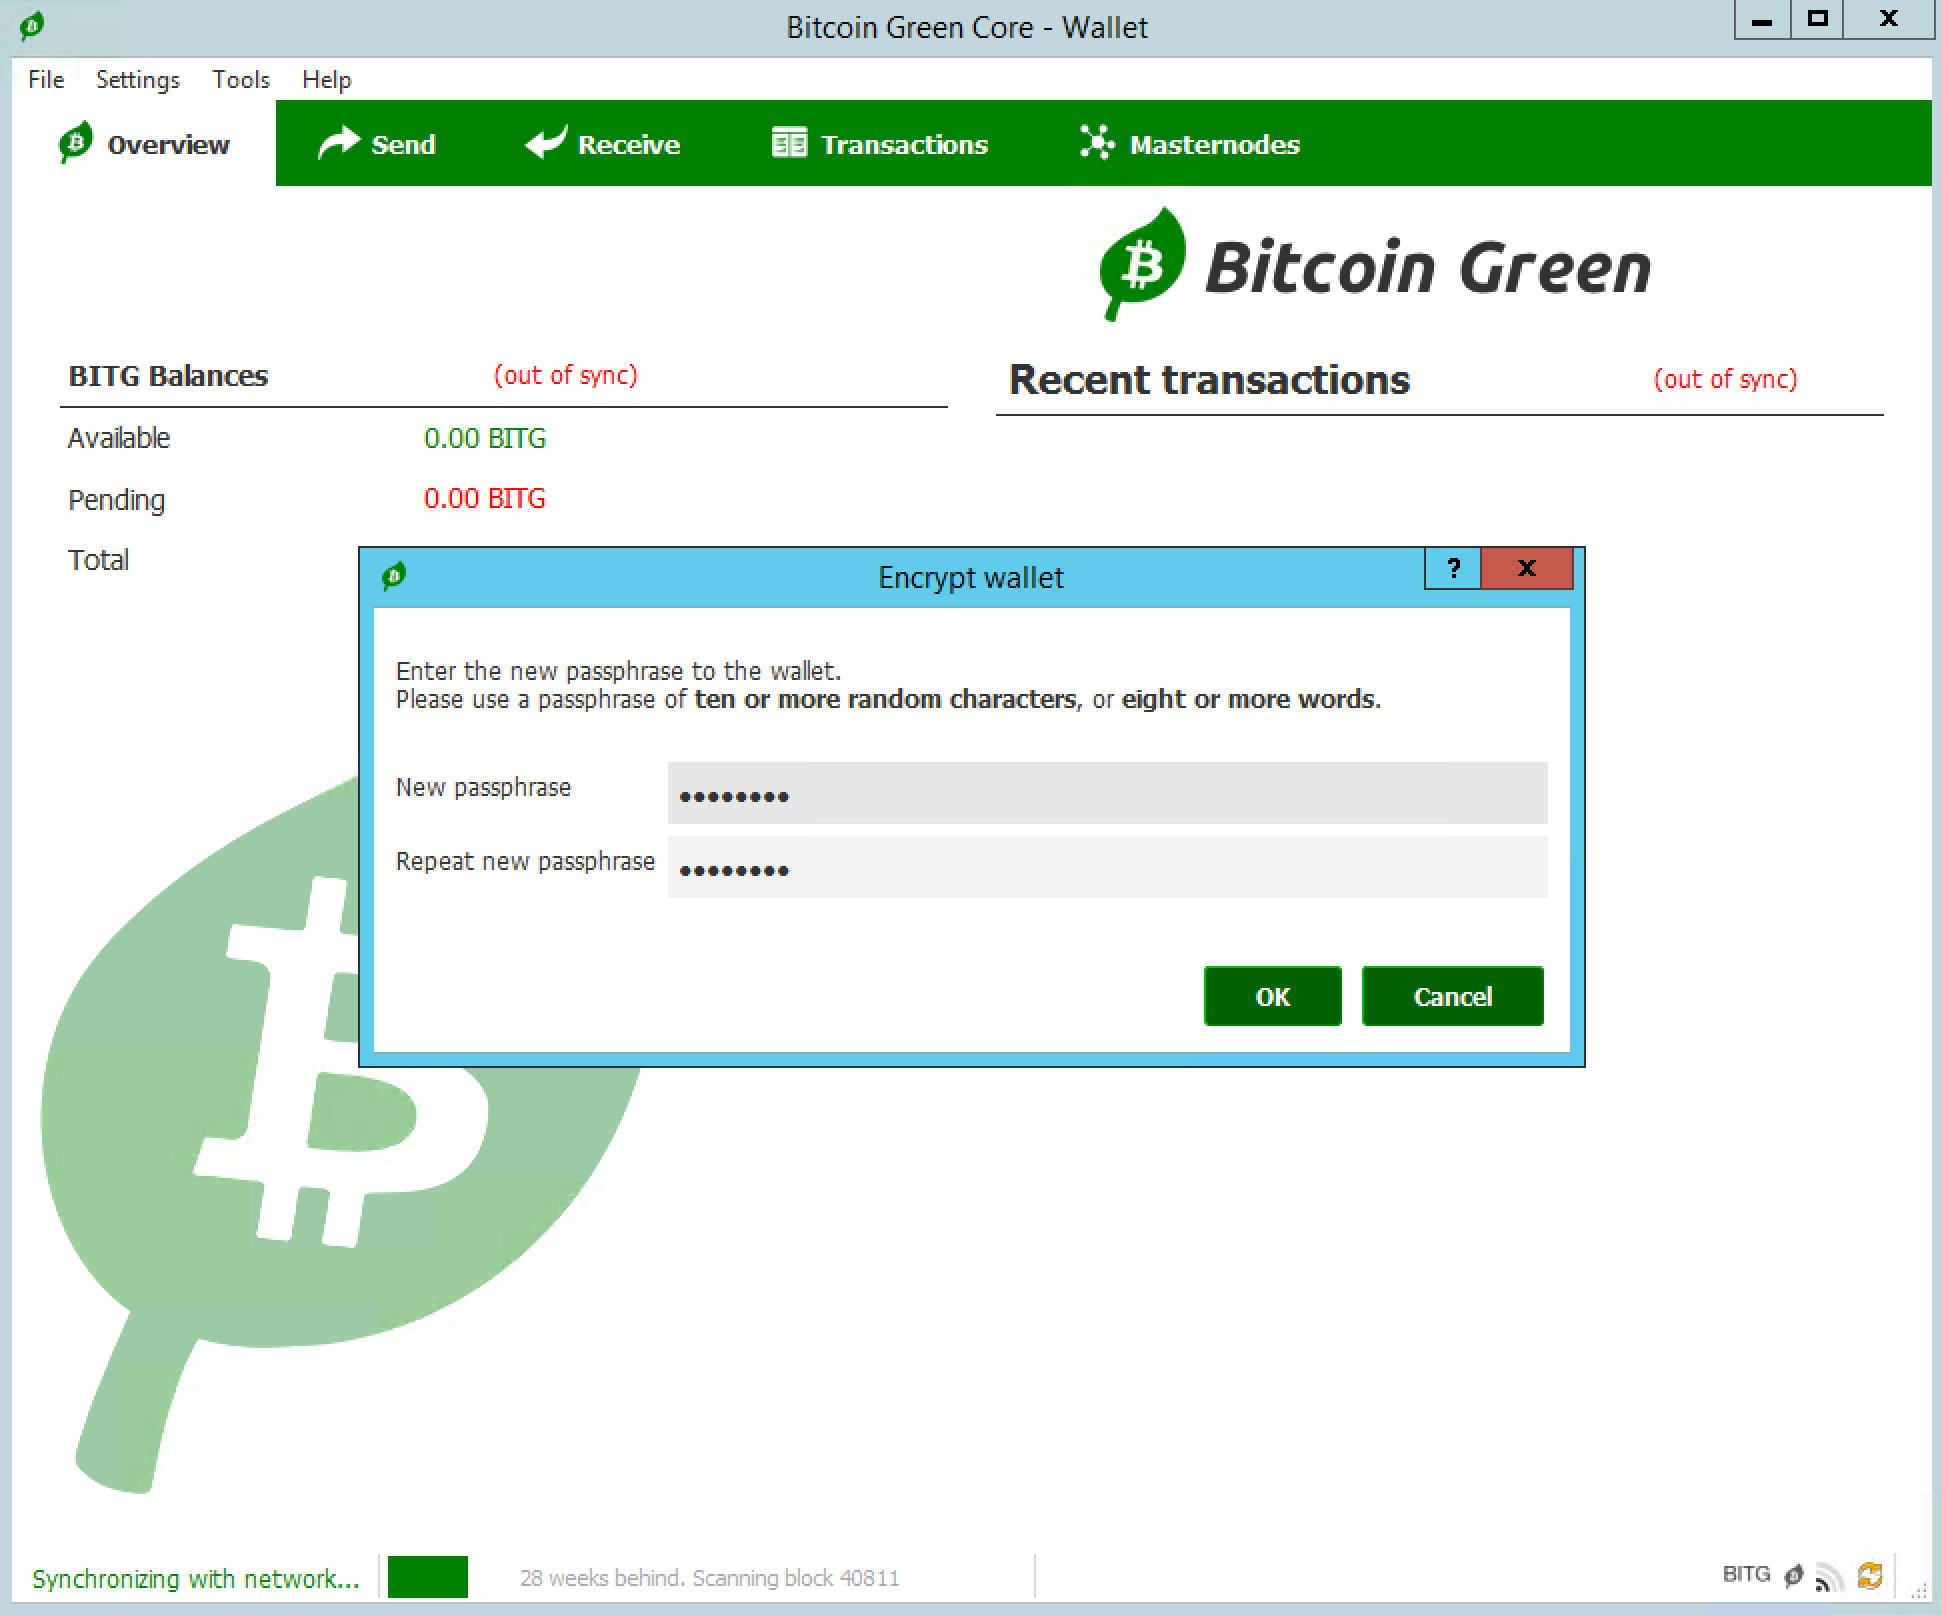Click the network connections icon in status bar
The image size is (1942, 1616).
tap(1832, 1575)
